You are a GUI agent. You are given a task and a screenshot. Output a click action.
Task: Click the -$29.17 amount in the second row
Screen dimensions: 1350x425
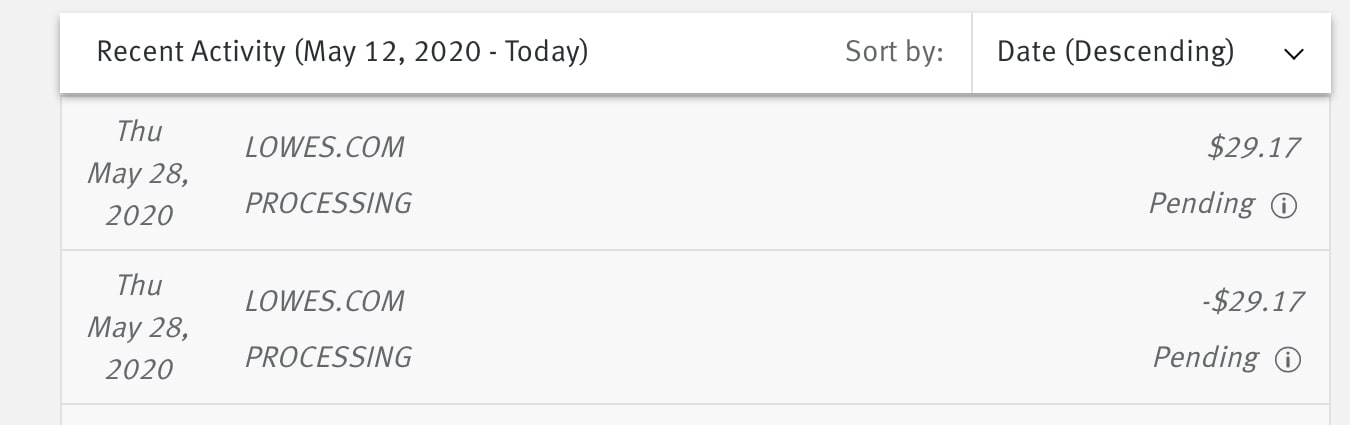(x=1253, y=302)
